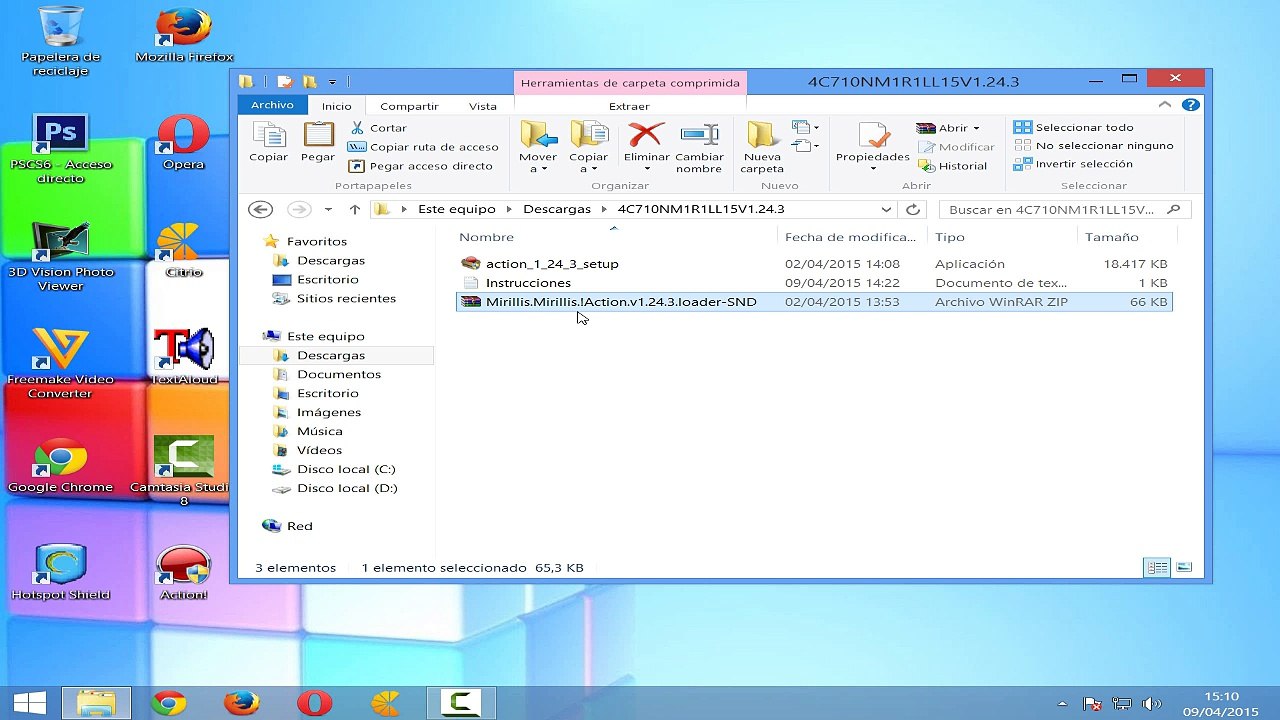This screenshot has width=1280, height=720.
Task: Open Google Chrome from the taskbar
Action: tap(169, 704)
